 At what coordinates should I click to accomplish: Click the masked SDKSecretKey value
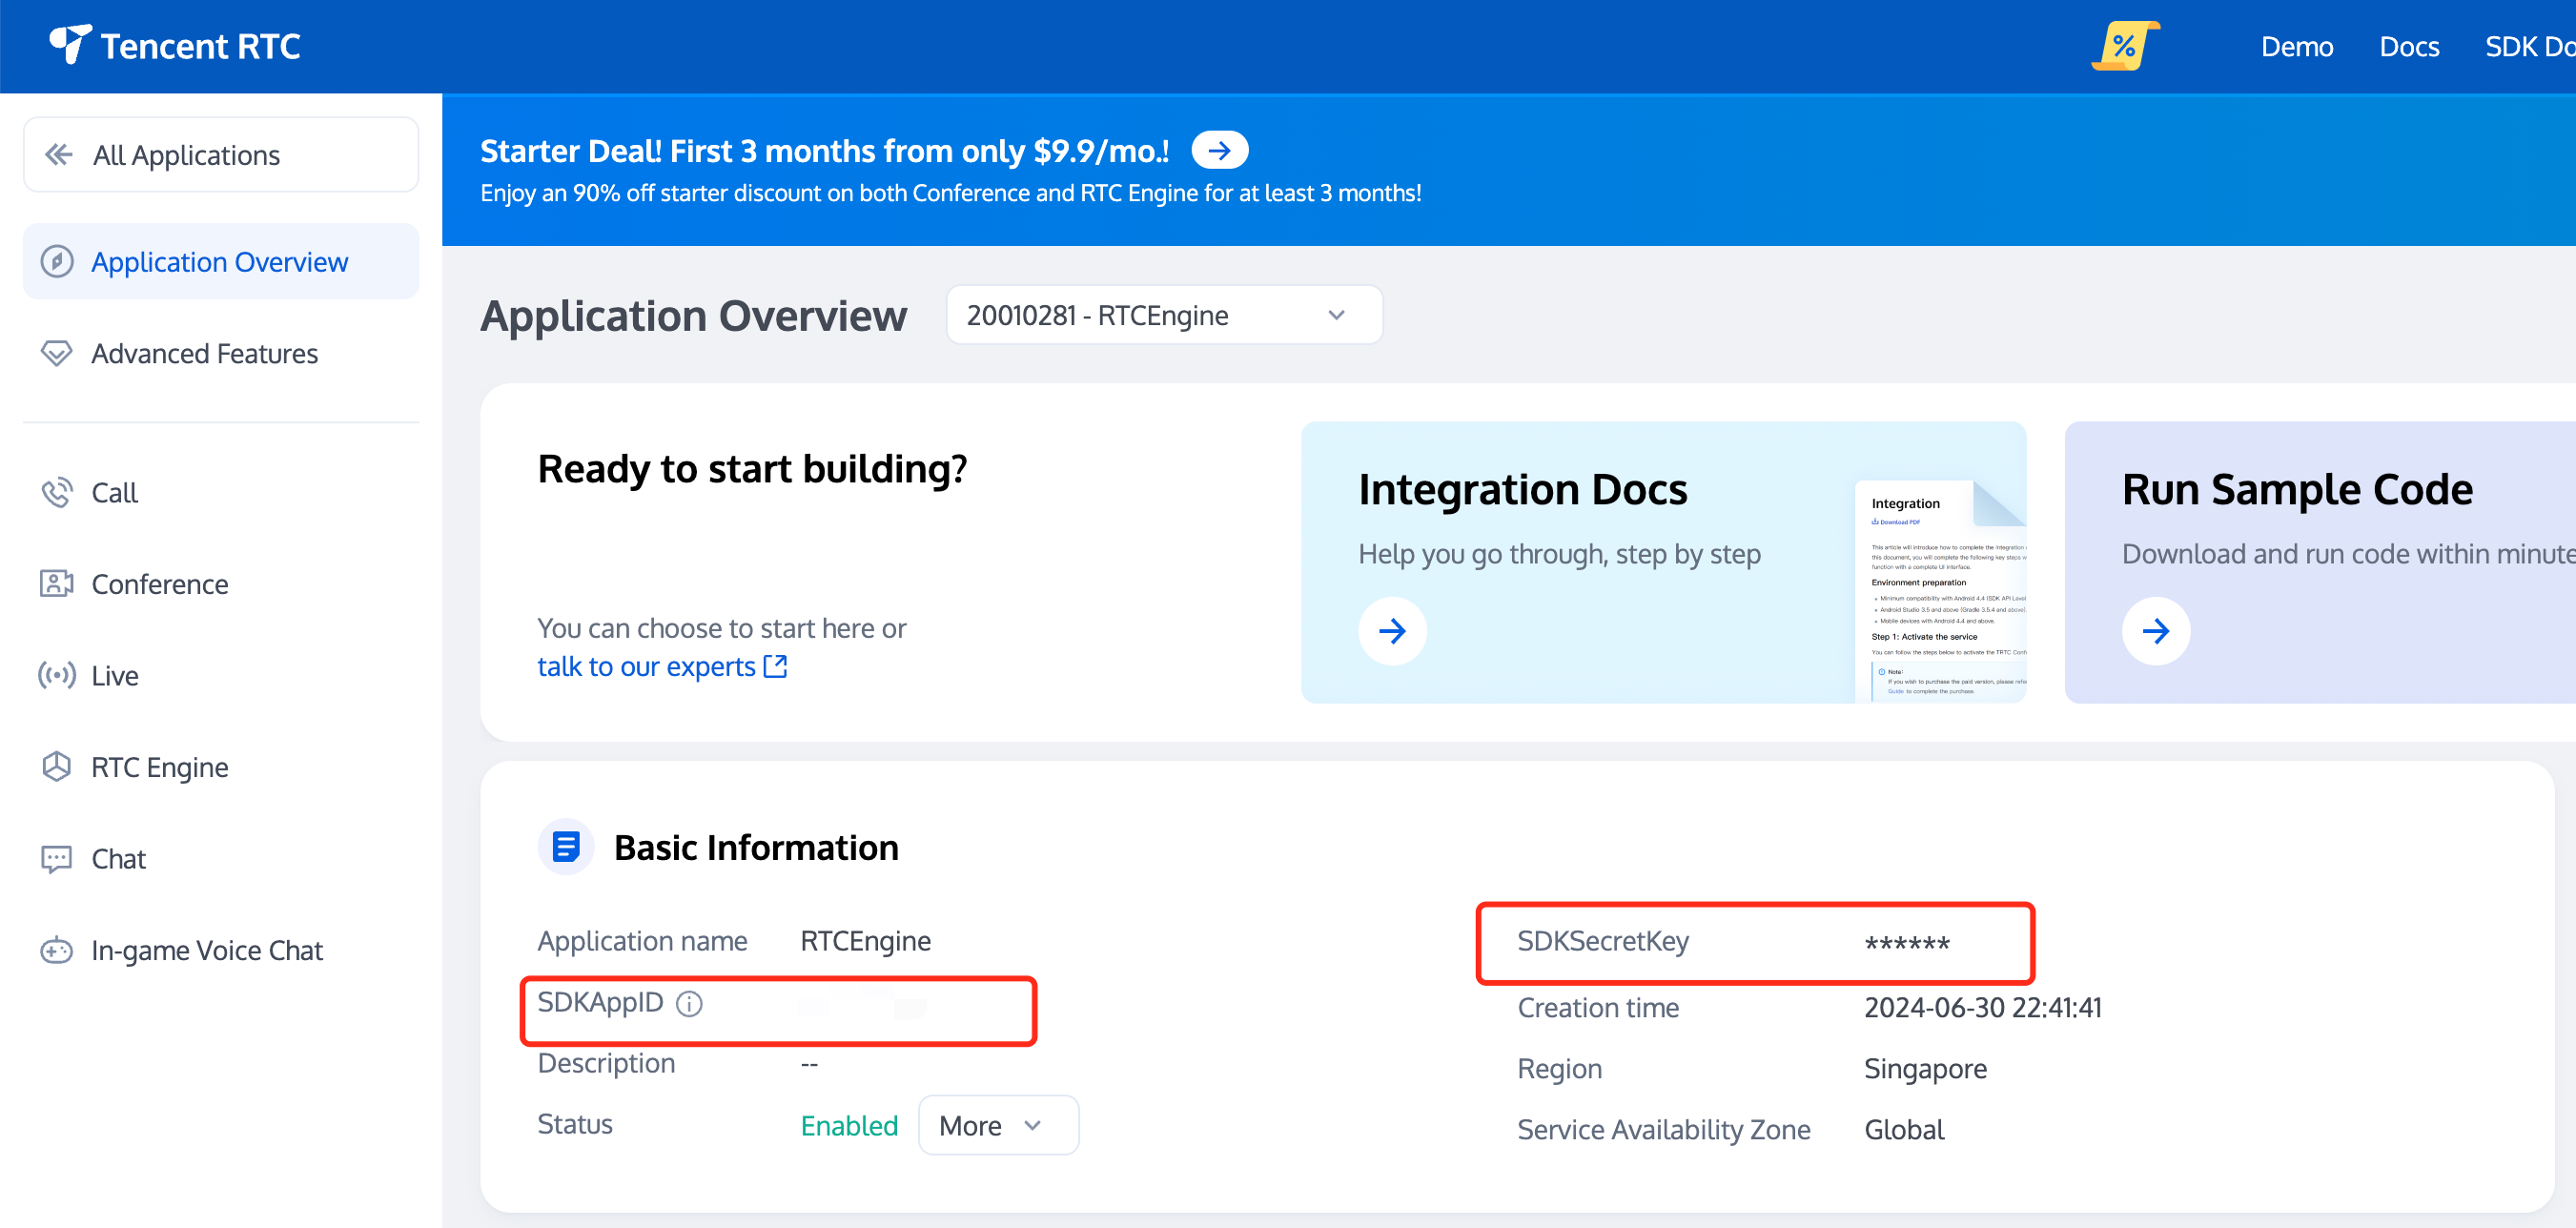[x=1906, y=943]
